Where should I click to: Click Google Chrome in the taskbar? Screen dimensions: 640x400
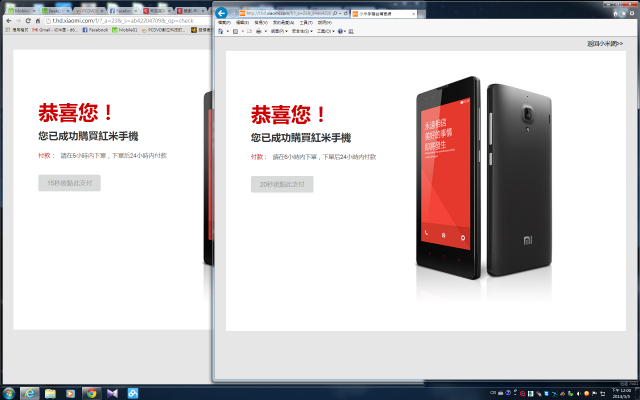click(x=91, y=393)
